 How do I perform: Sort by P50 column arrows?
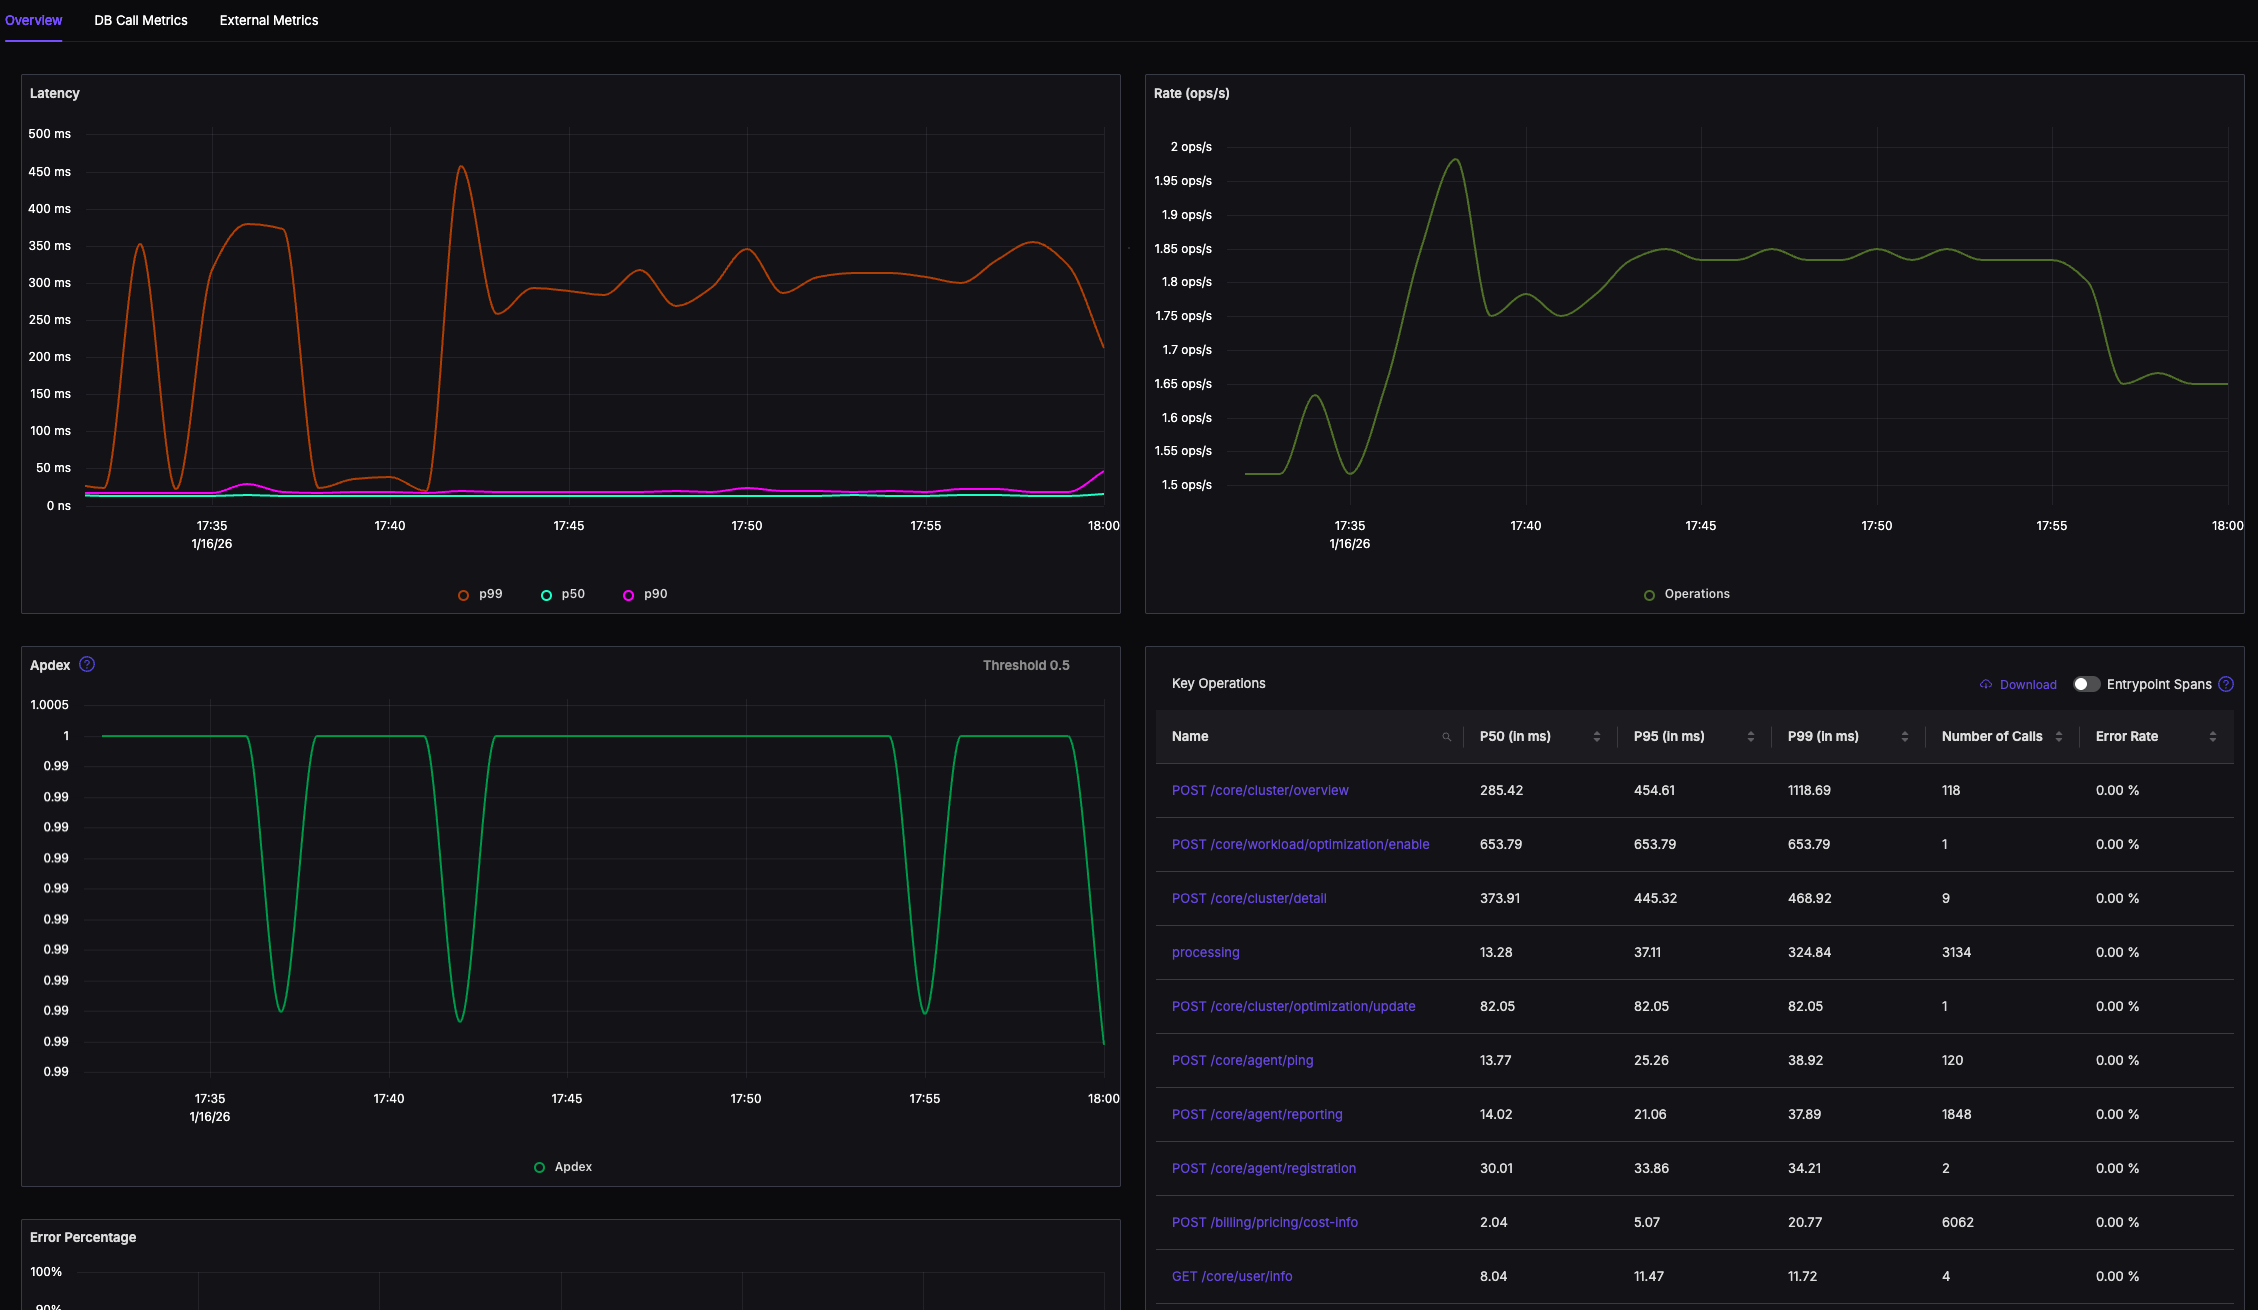[1597, 737]
